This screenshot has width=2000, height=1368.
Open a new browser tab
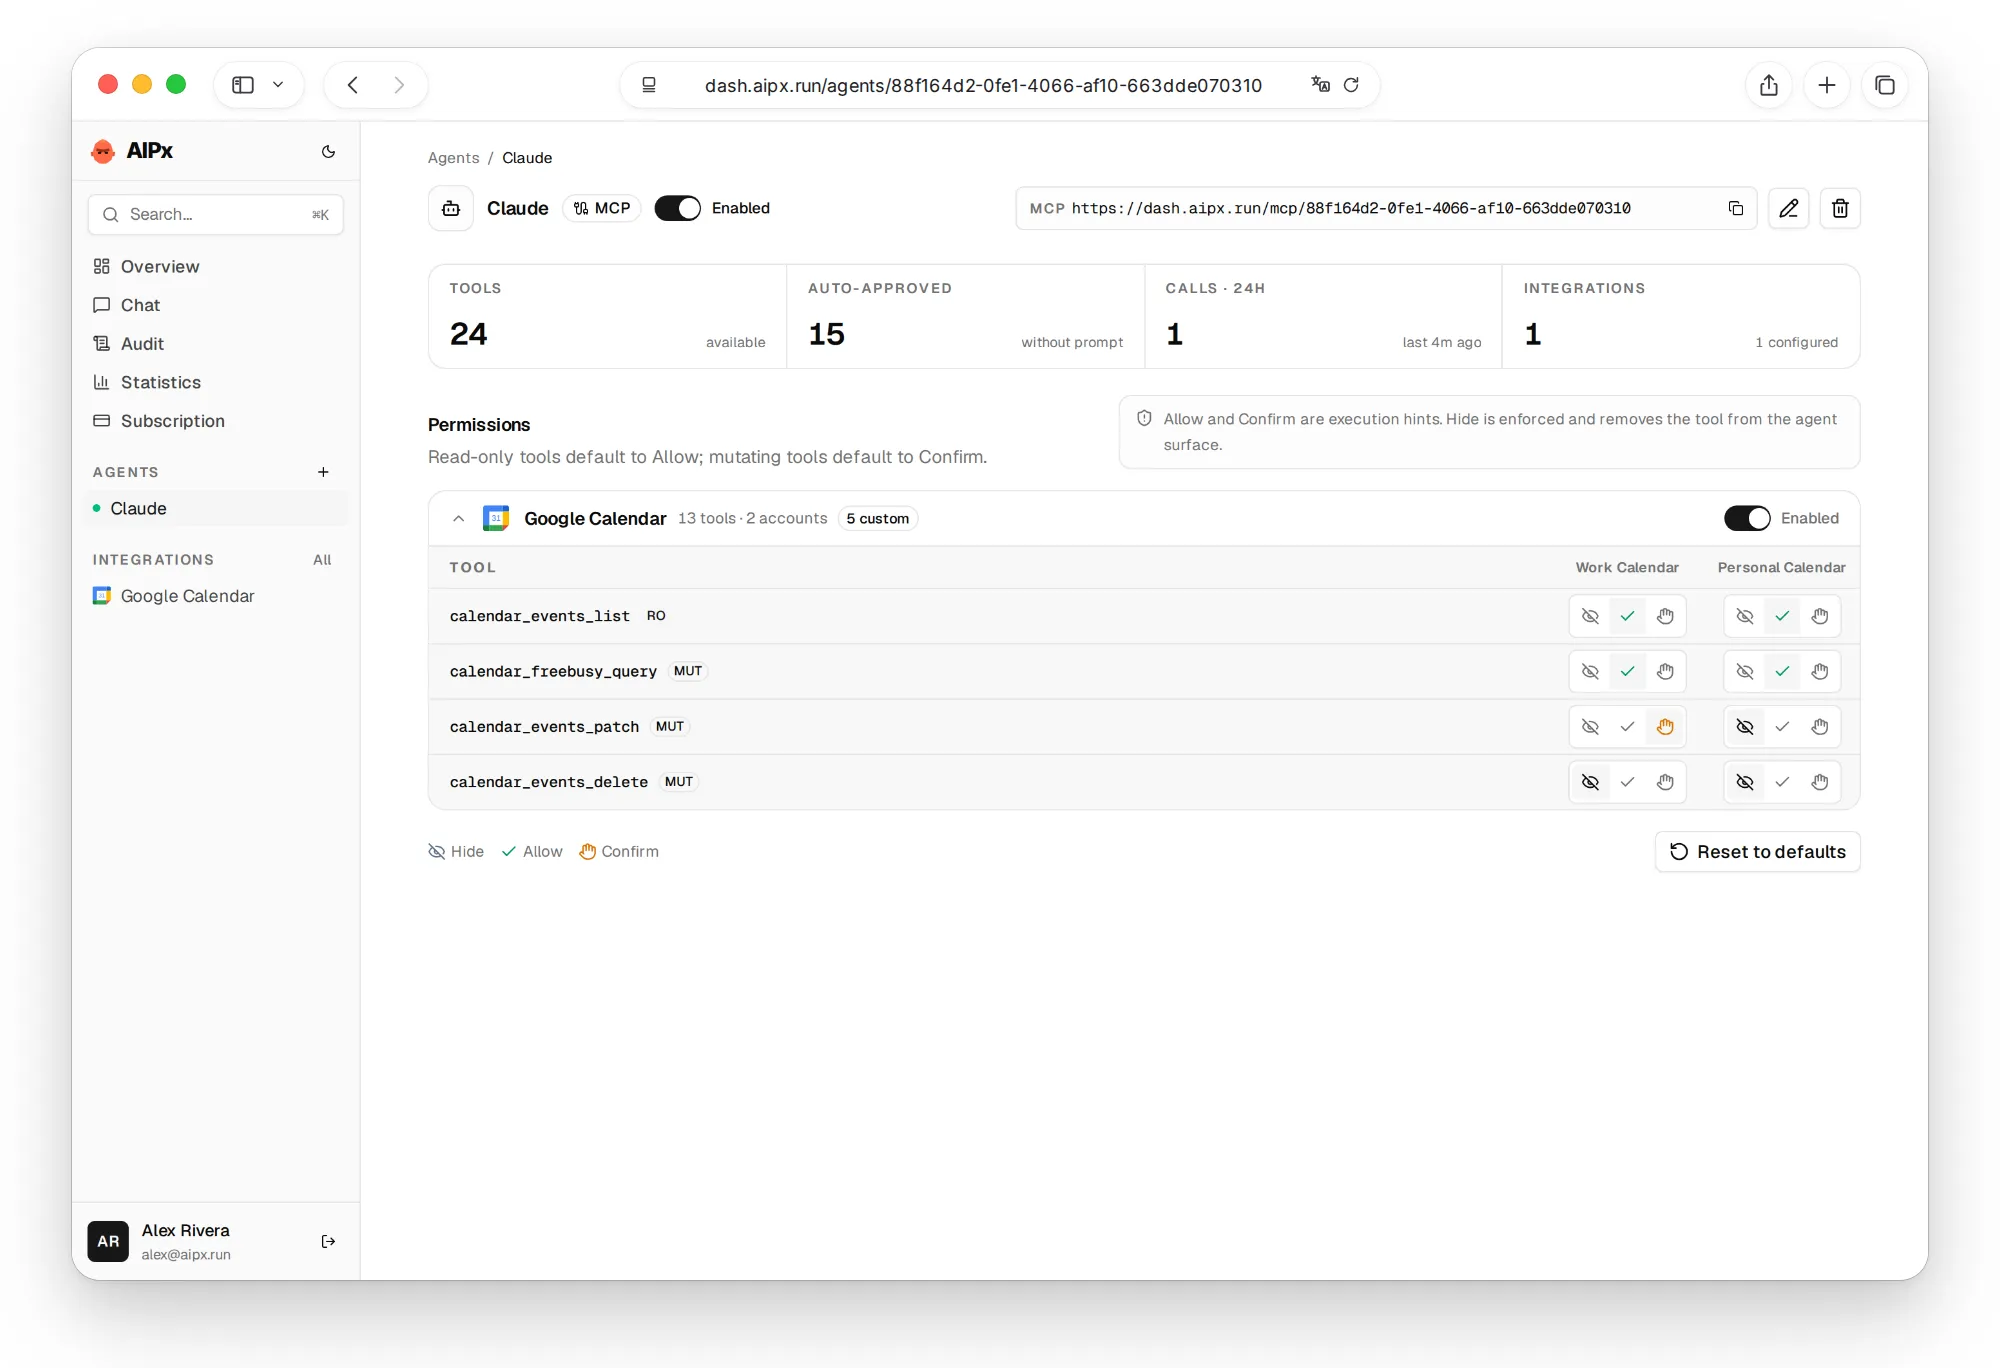(x=1827, y=85)
